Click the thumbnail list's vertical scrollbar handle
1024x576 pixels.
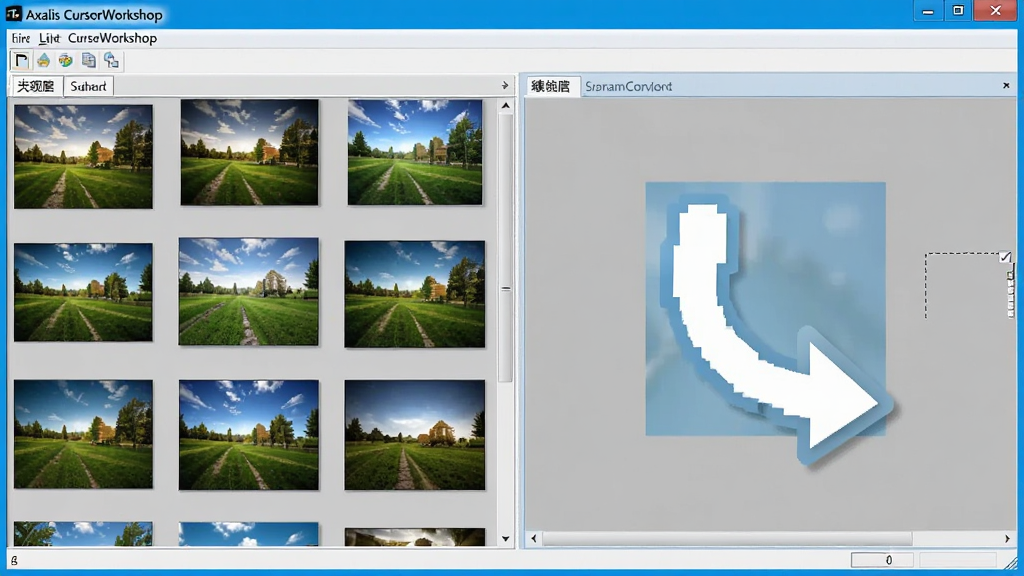click(505, 248)
